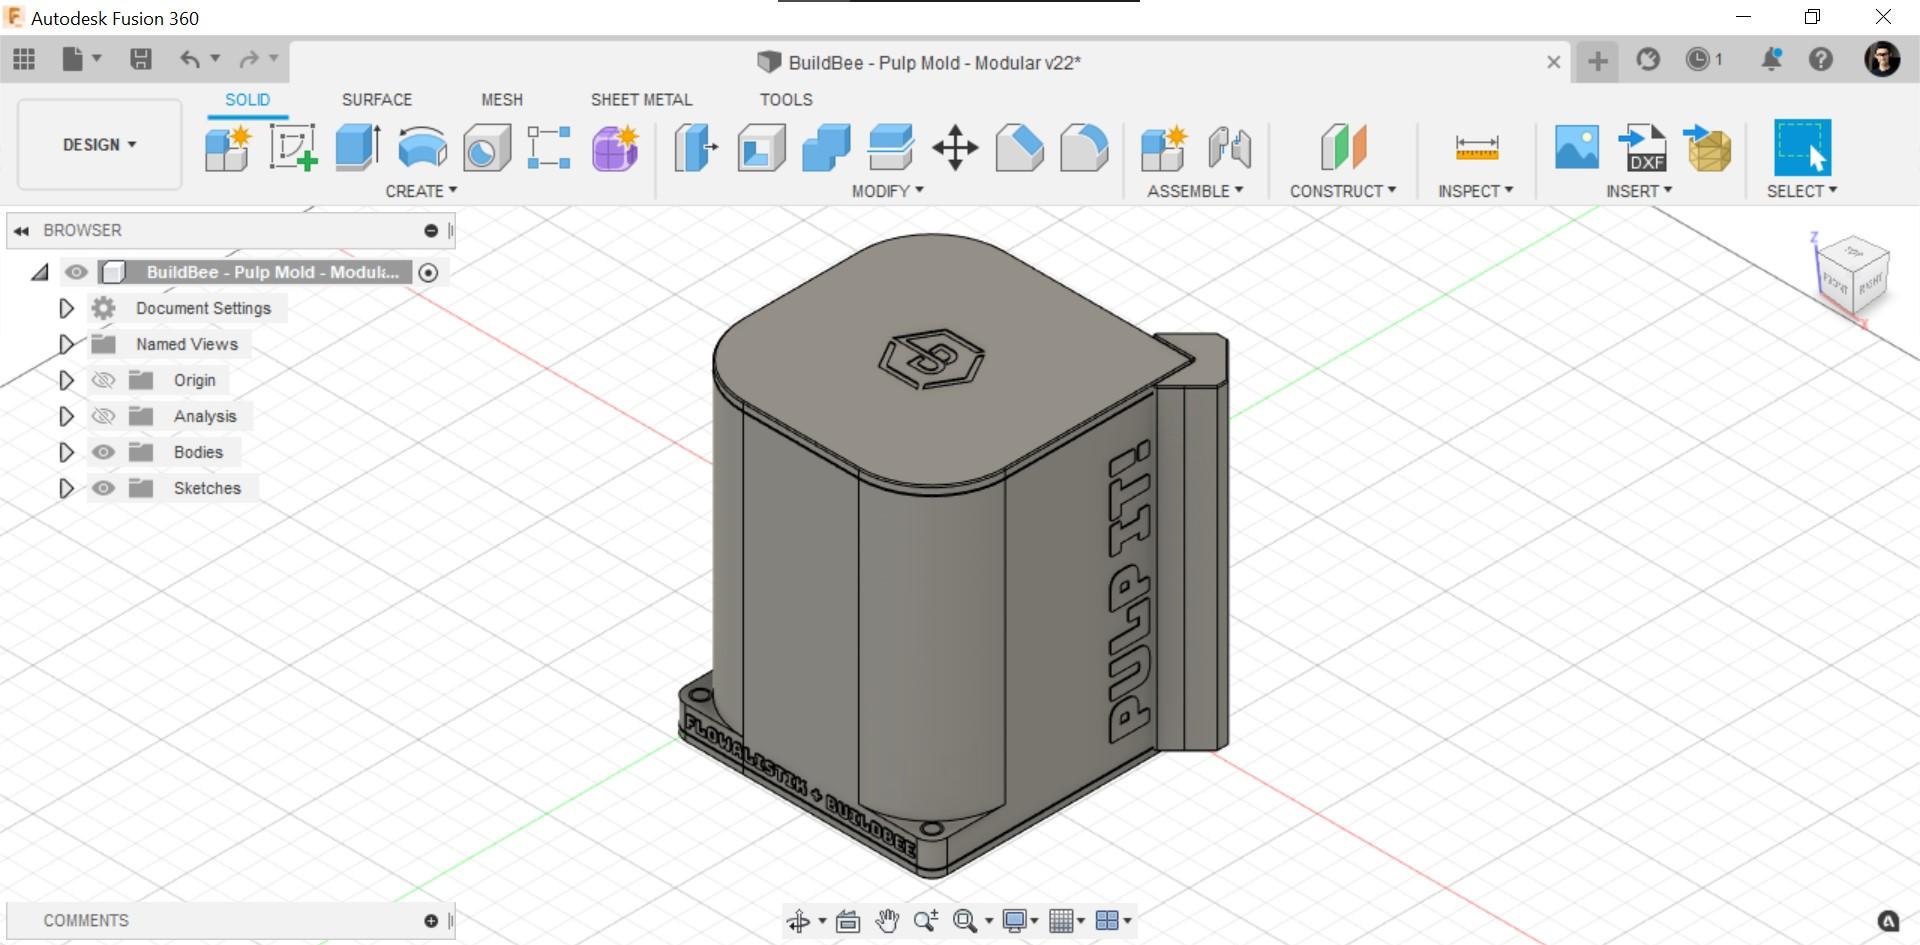
Task: Open the Extrude tool
Action: [x=356, y=148]
